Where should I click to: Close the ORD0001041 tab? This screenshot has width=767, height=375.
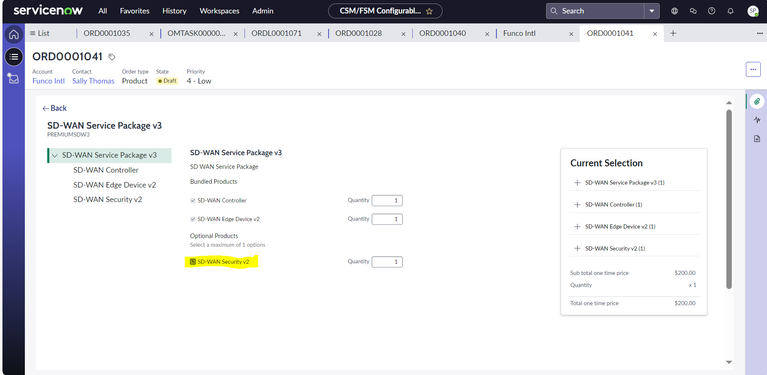click(655, 34)
